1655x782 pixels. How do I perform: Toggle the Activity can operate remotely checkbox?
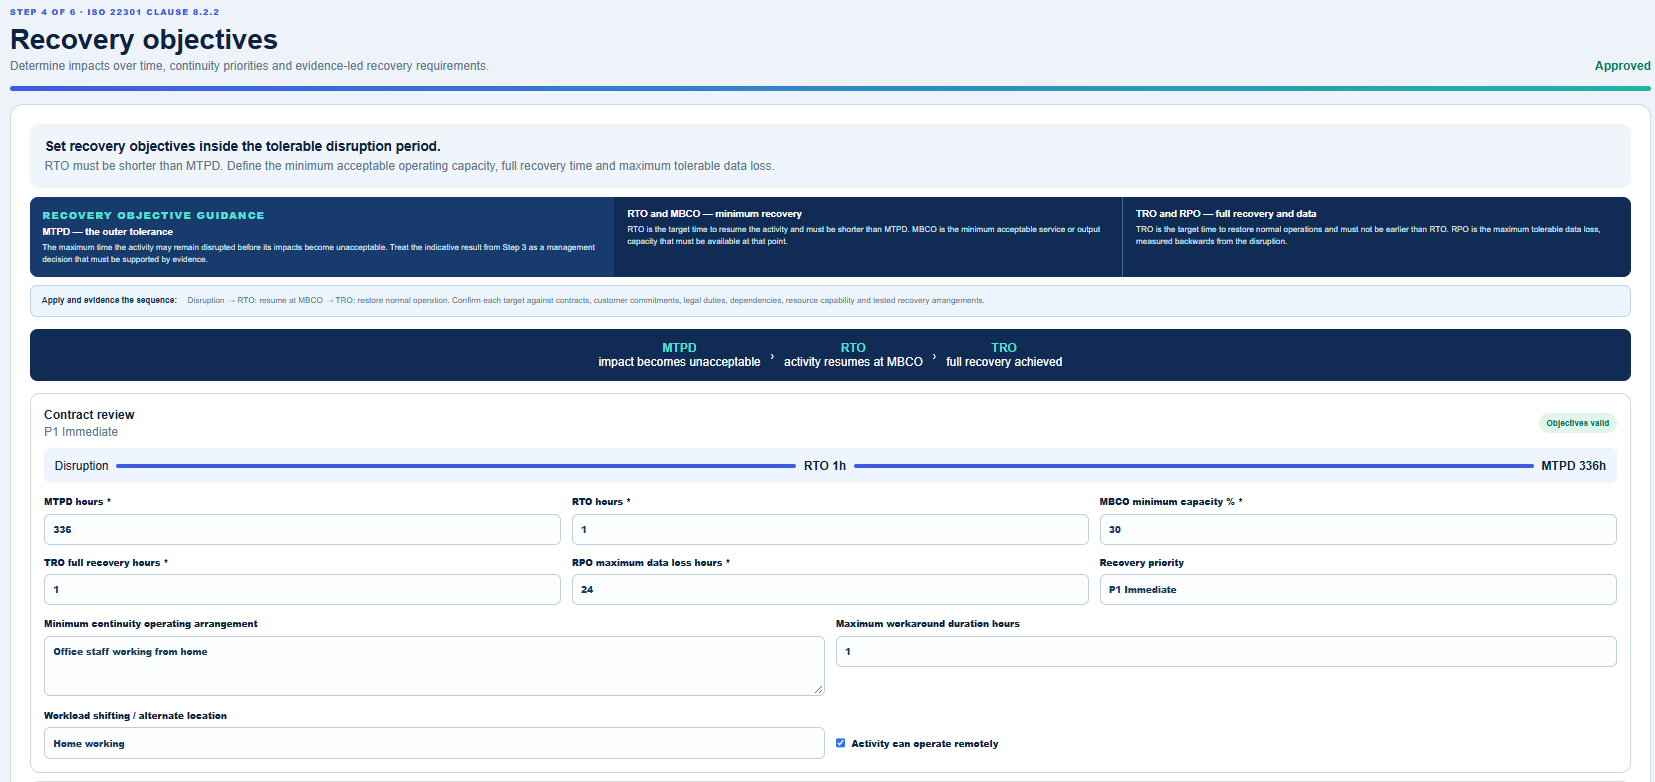point(841,743)
